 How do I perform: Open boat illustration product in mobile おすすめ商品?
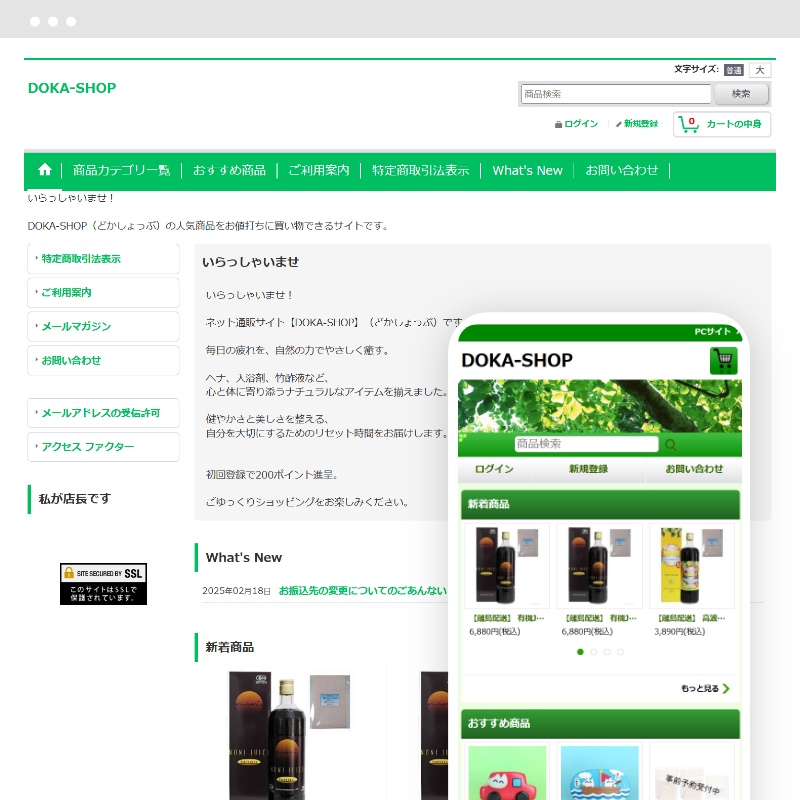tap(599, 772)
